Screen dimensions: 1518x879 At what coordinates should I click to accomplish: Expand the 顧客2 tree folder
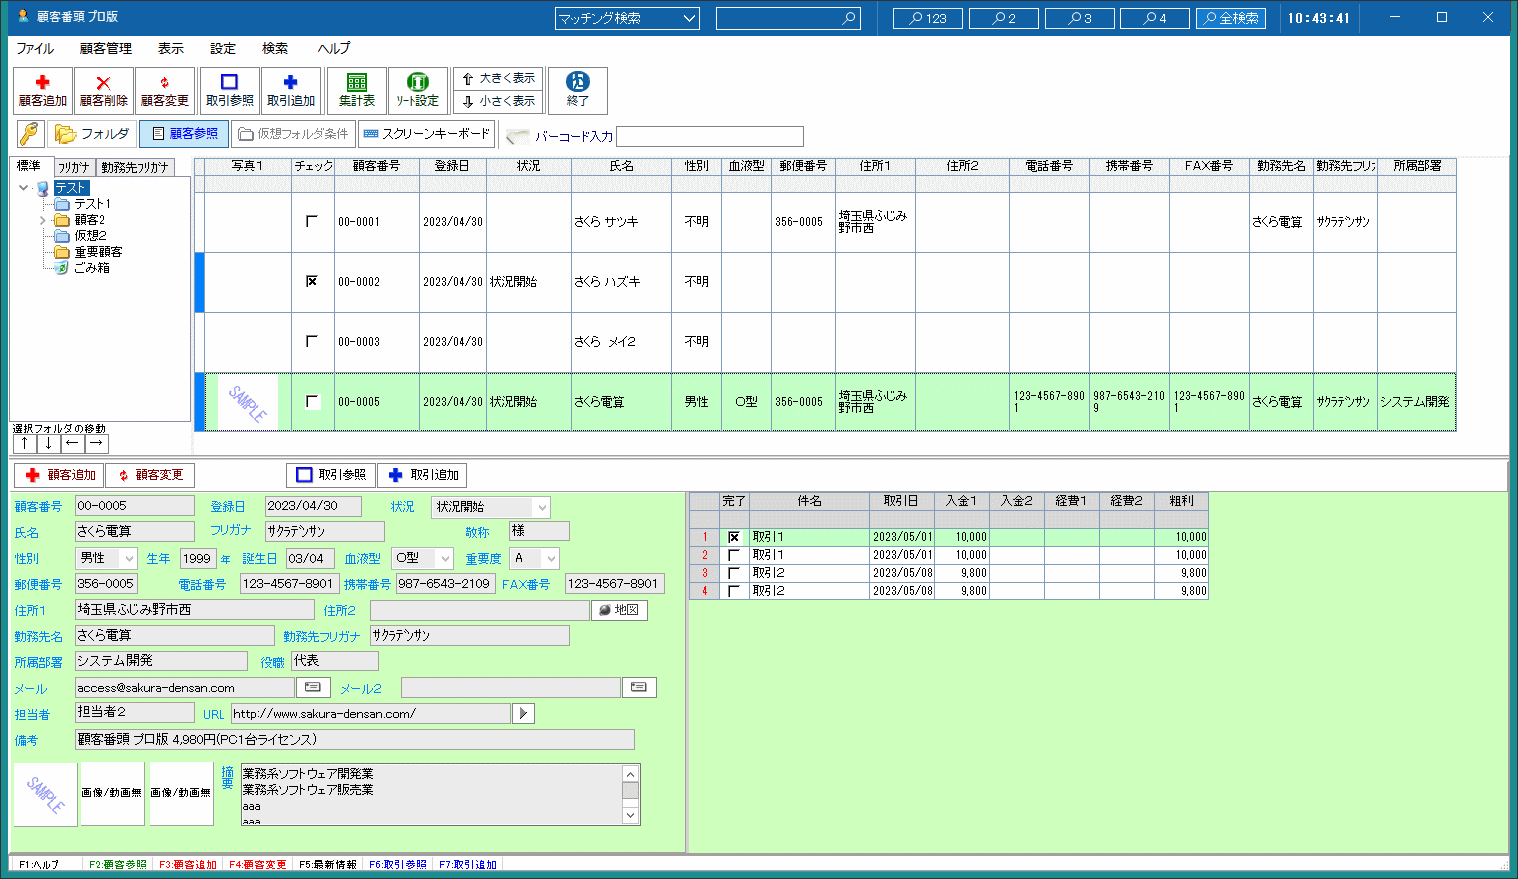tap(42, 219)
